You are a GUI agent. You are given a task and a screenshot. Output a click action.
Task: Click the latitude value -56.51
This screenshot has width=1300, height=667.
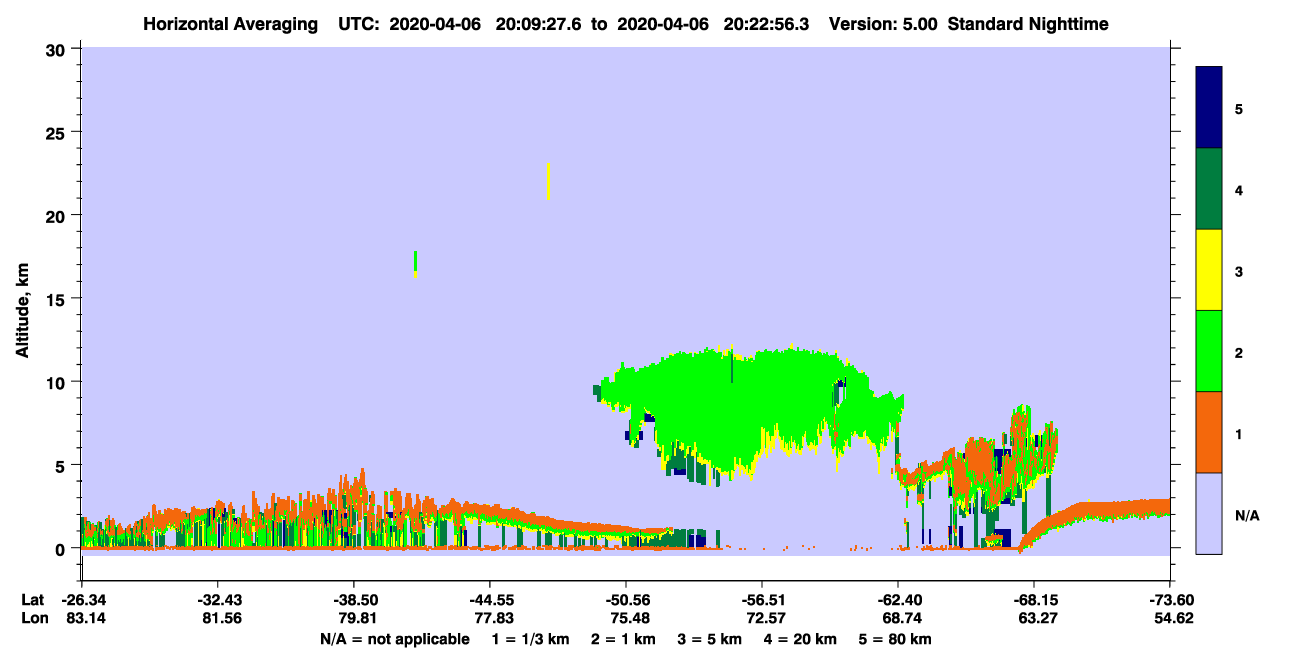[x=762, y=600]
